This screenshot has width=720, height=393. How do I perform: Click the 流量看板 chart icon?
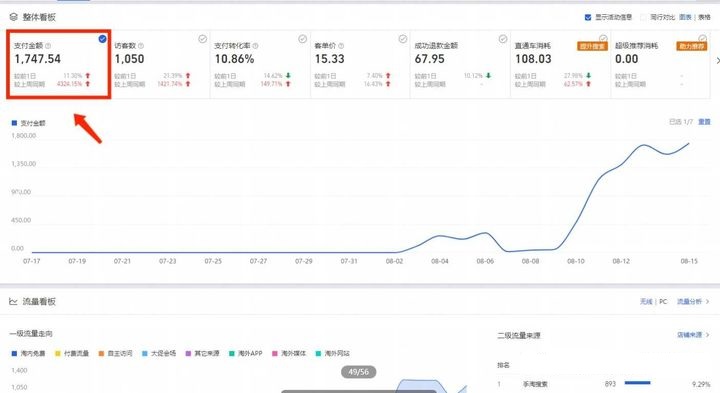pyautogui.click(x=13, y=302)
